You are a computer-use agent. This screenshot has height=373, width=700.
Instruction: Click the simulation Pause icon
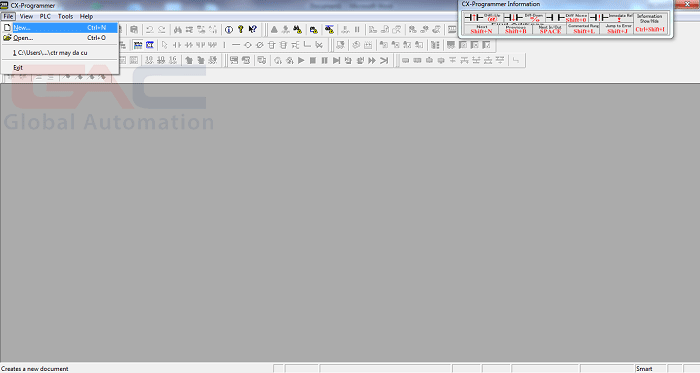coord(325,60)
